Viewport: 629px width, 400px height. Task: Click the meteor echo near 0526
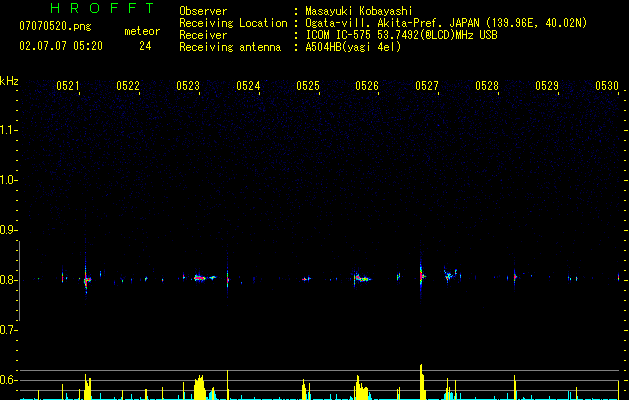point(362,278)
